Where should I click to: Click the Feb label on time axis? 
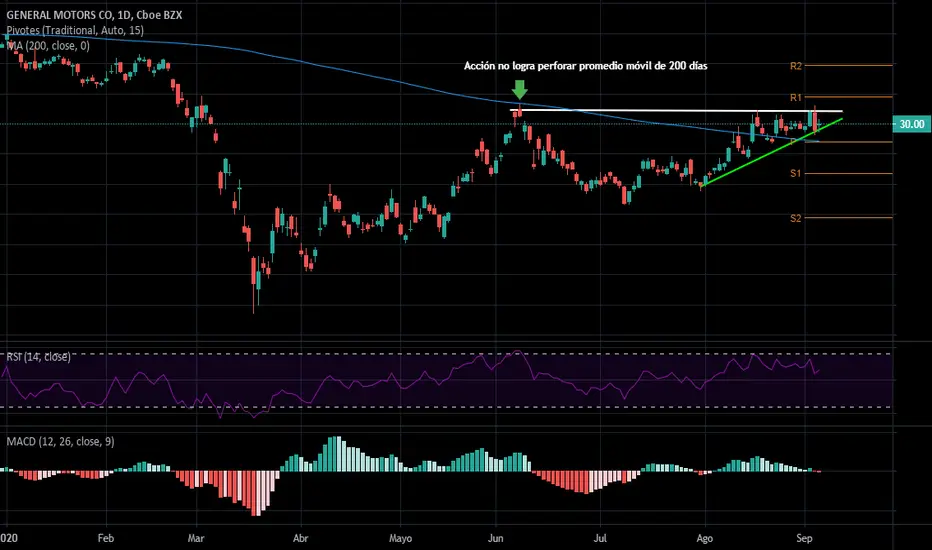coord(105,538)
